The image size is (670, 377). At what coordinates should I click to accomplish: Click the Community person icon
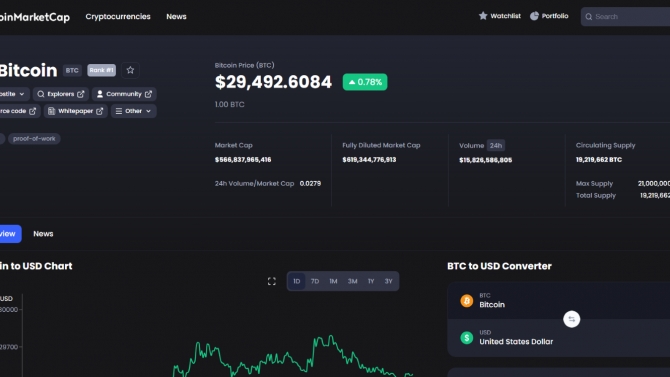click(100, 94)
